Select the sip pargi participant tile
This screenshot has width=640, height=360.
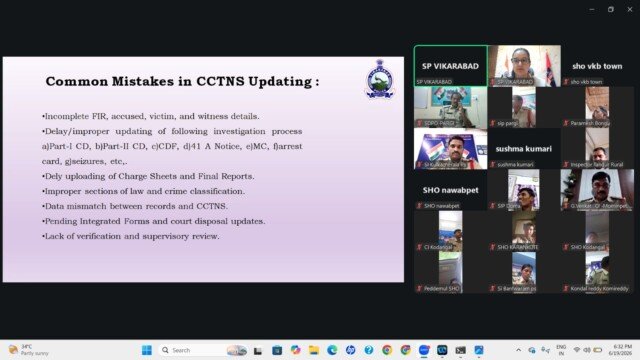pyautogui.click(x=524, y=107)
